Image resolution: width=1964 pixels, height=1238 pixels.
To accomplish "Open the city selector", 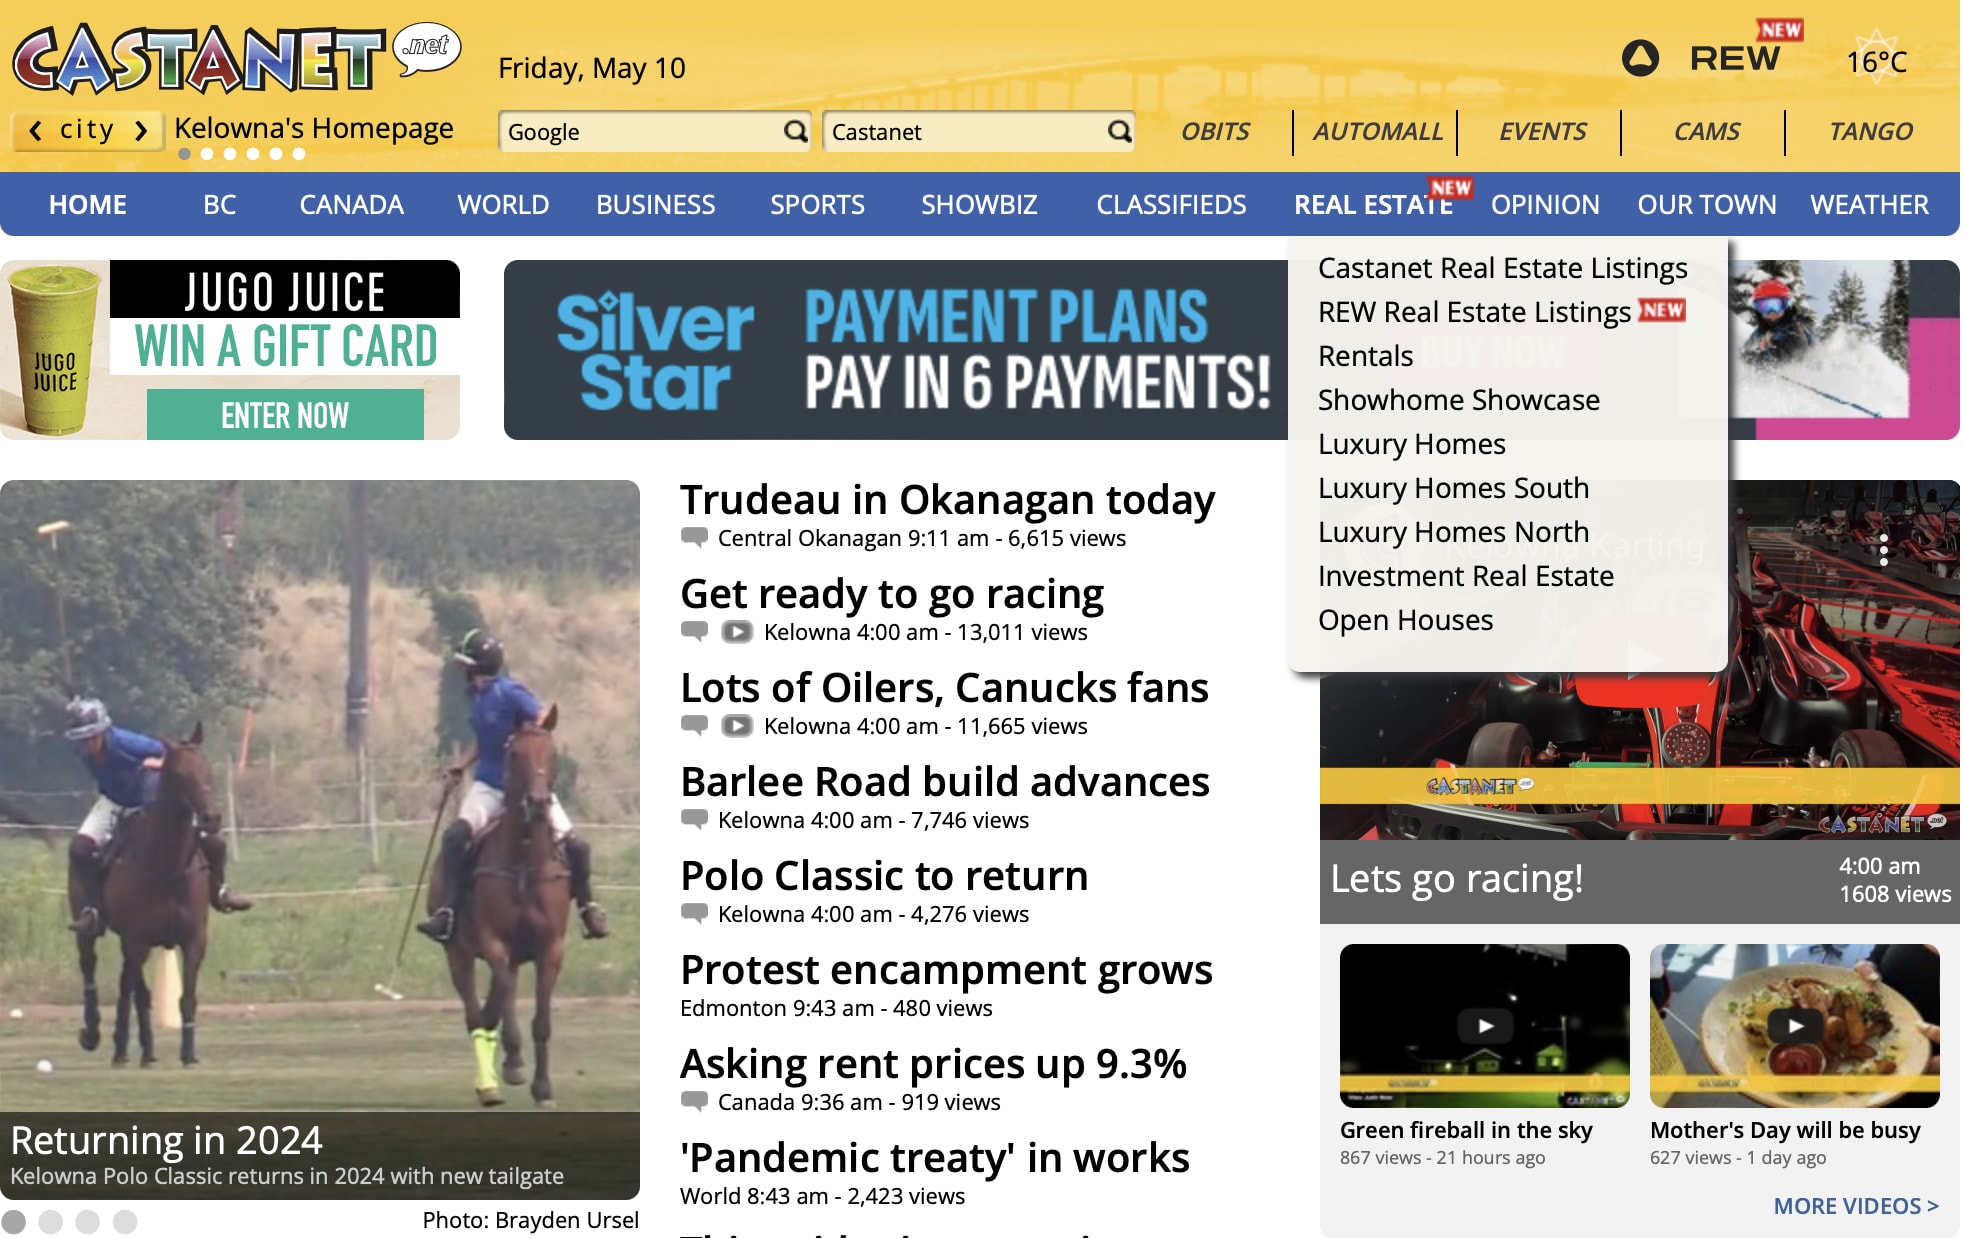I will click(x=87, y=130).
